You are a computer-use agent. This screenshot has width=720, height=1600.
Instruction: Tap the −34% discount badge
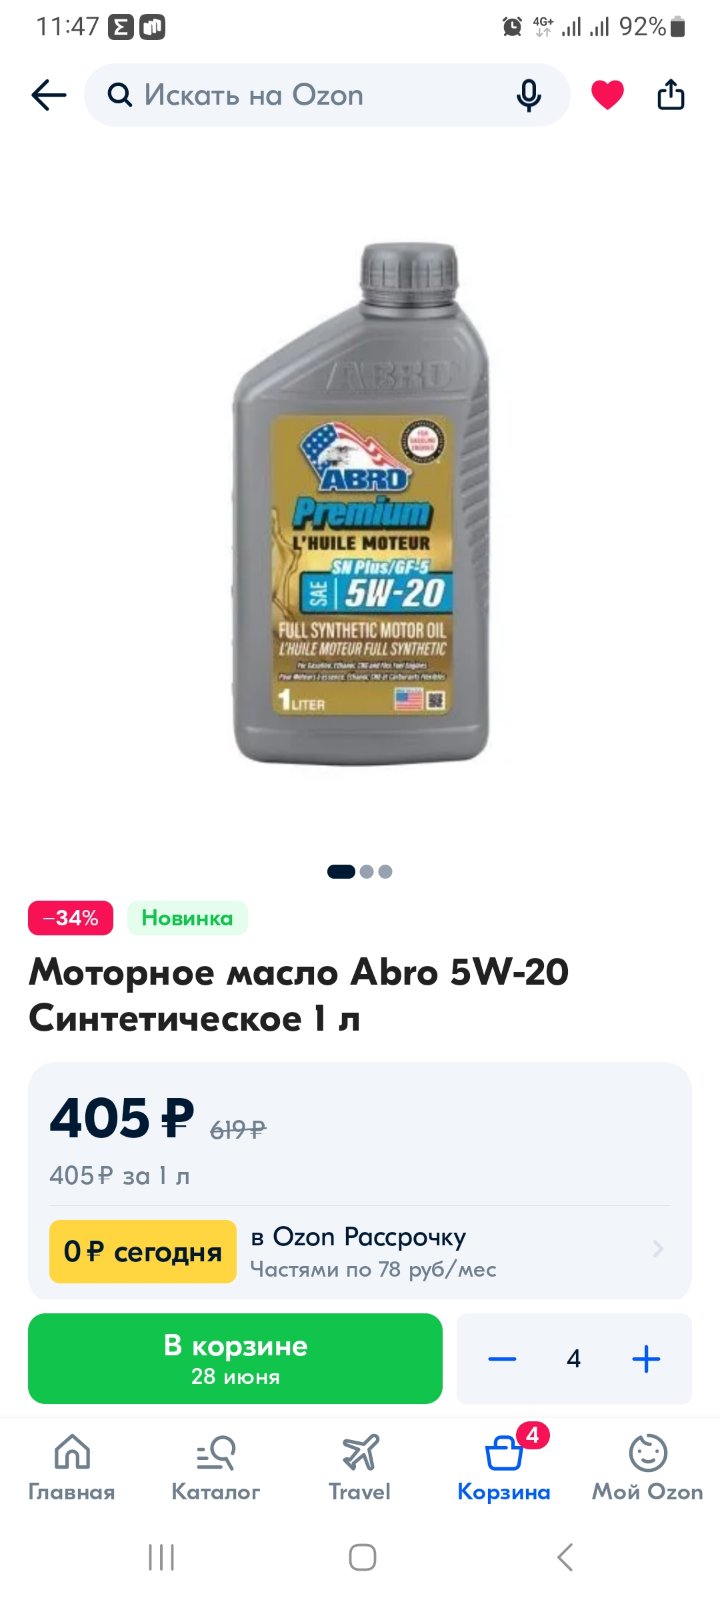point(70,918)
